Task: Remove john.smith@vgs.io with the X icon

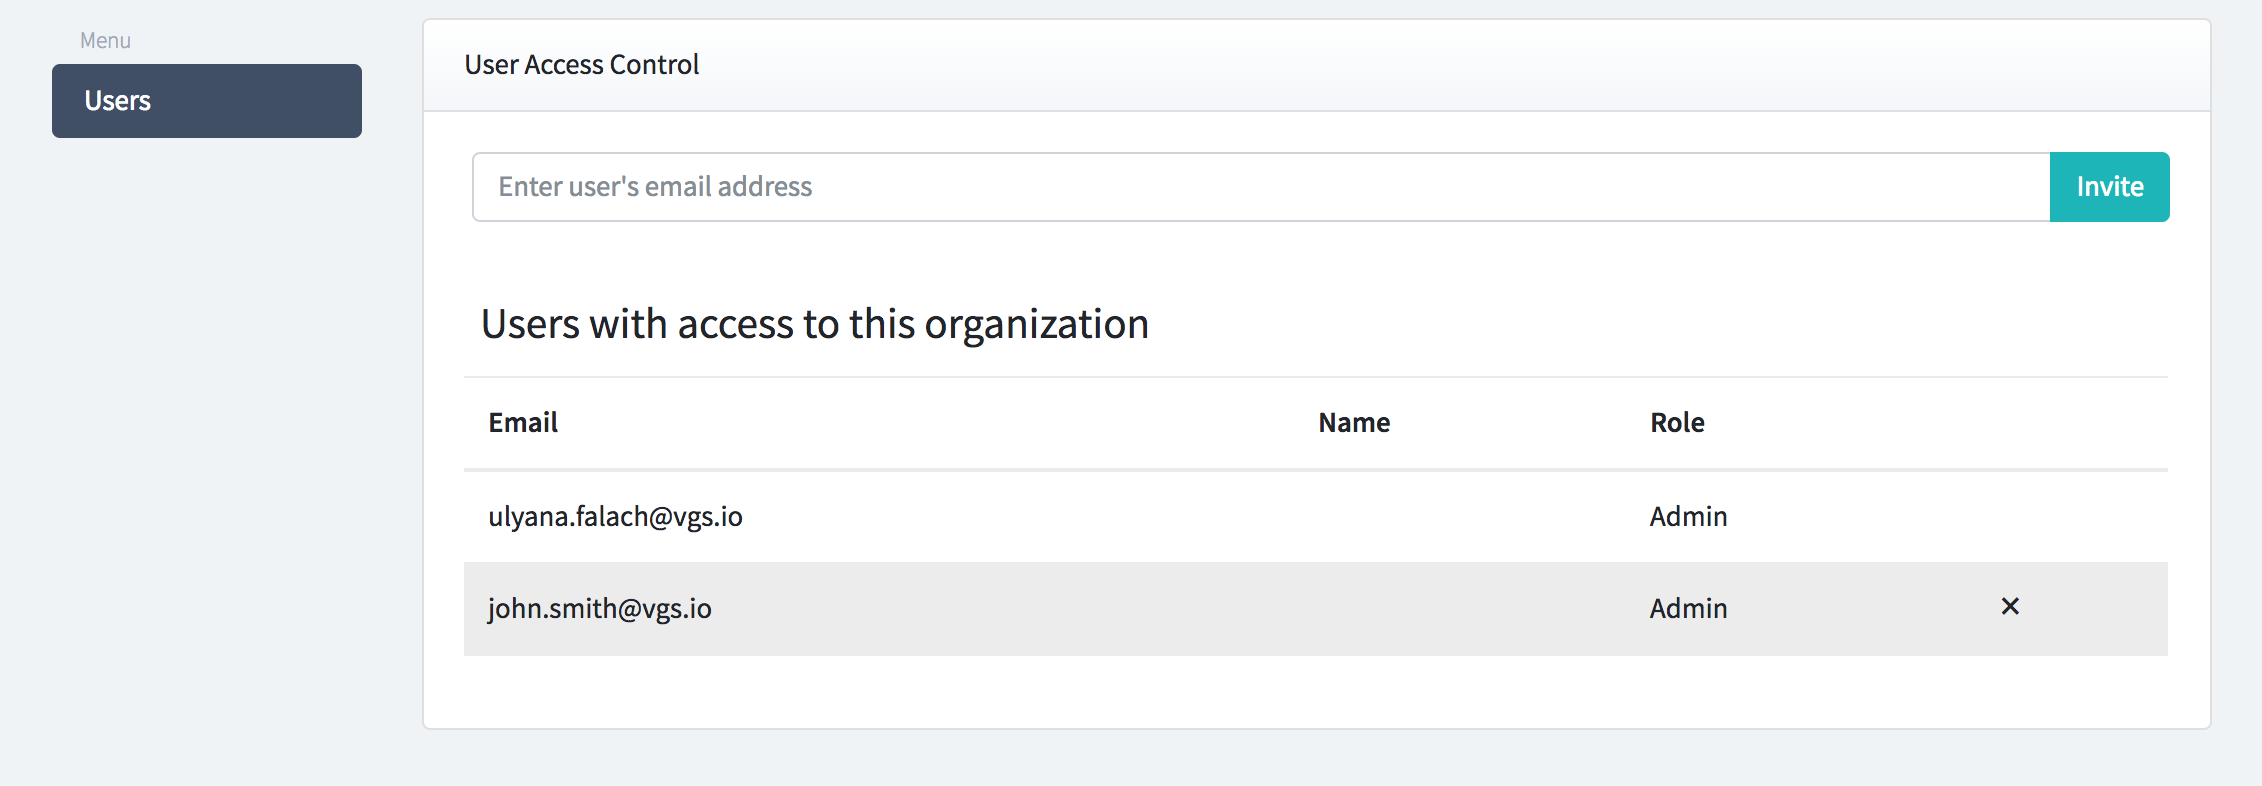Action: [x=2010, y=606]
